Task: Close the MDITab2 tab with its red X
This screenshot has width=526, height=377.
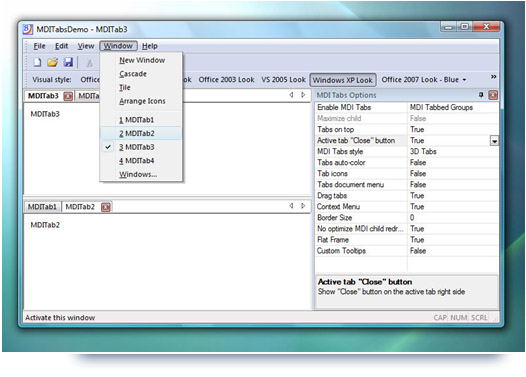Action: [106, 207]
